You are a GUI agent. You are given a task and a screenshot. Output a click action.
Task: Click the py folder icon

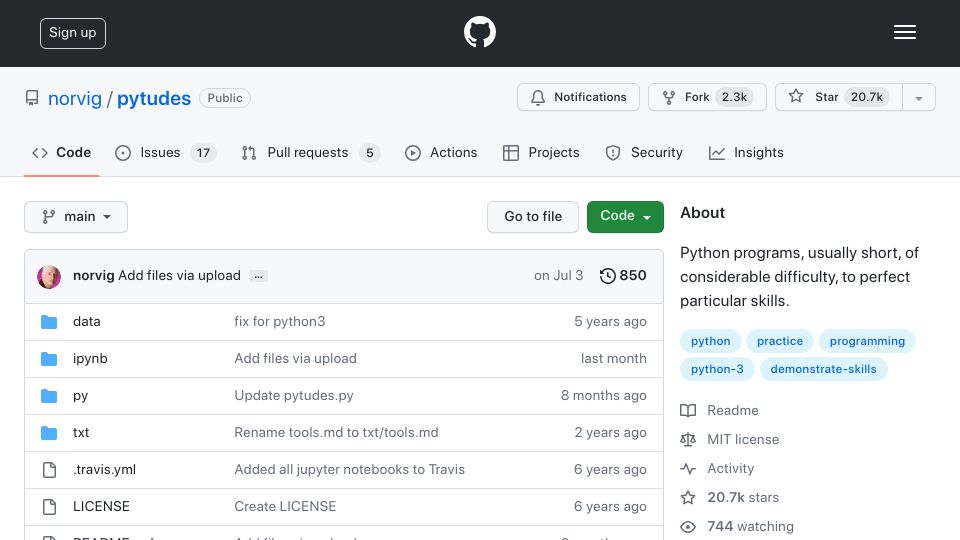click(x=49, y=396)
